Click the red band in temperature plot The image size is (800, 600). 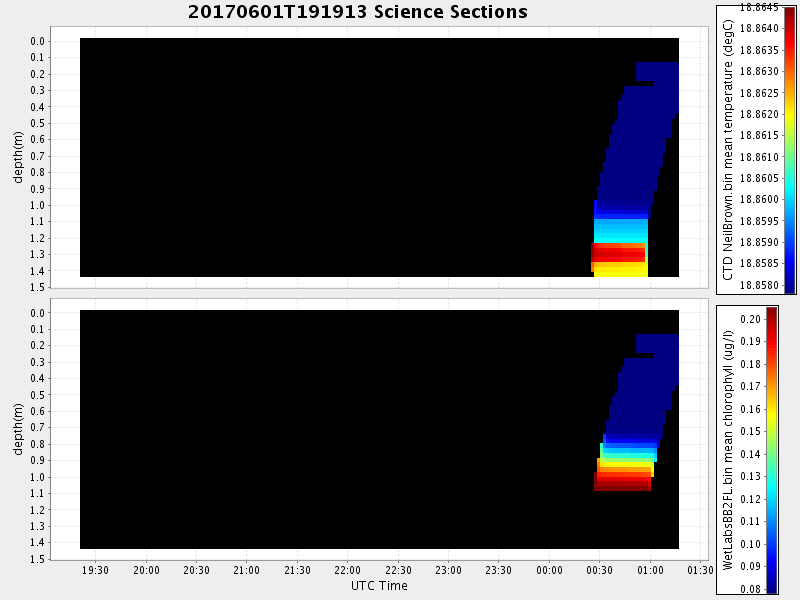pyautogui.click(x=619, y=253)
